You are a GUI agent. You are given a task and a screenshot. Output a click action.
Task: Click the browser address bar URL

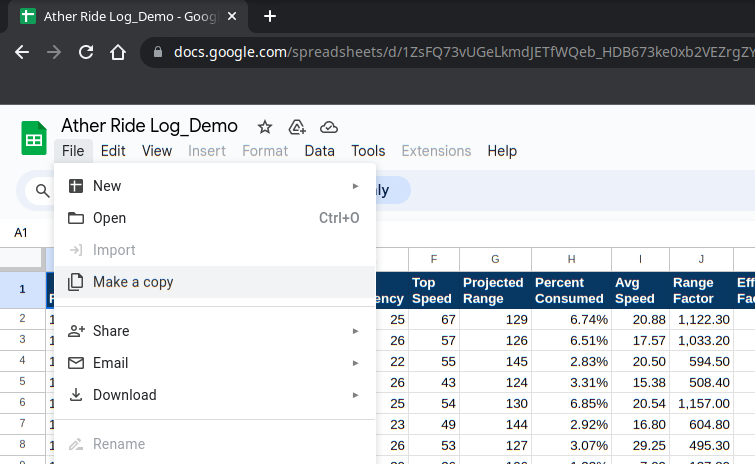[462, 52]
